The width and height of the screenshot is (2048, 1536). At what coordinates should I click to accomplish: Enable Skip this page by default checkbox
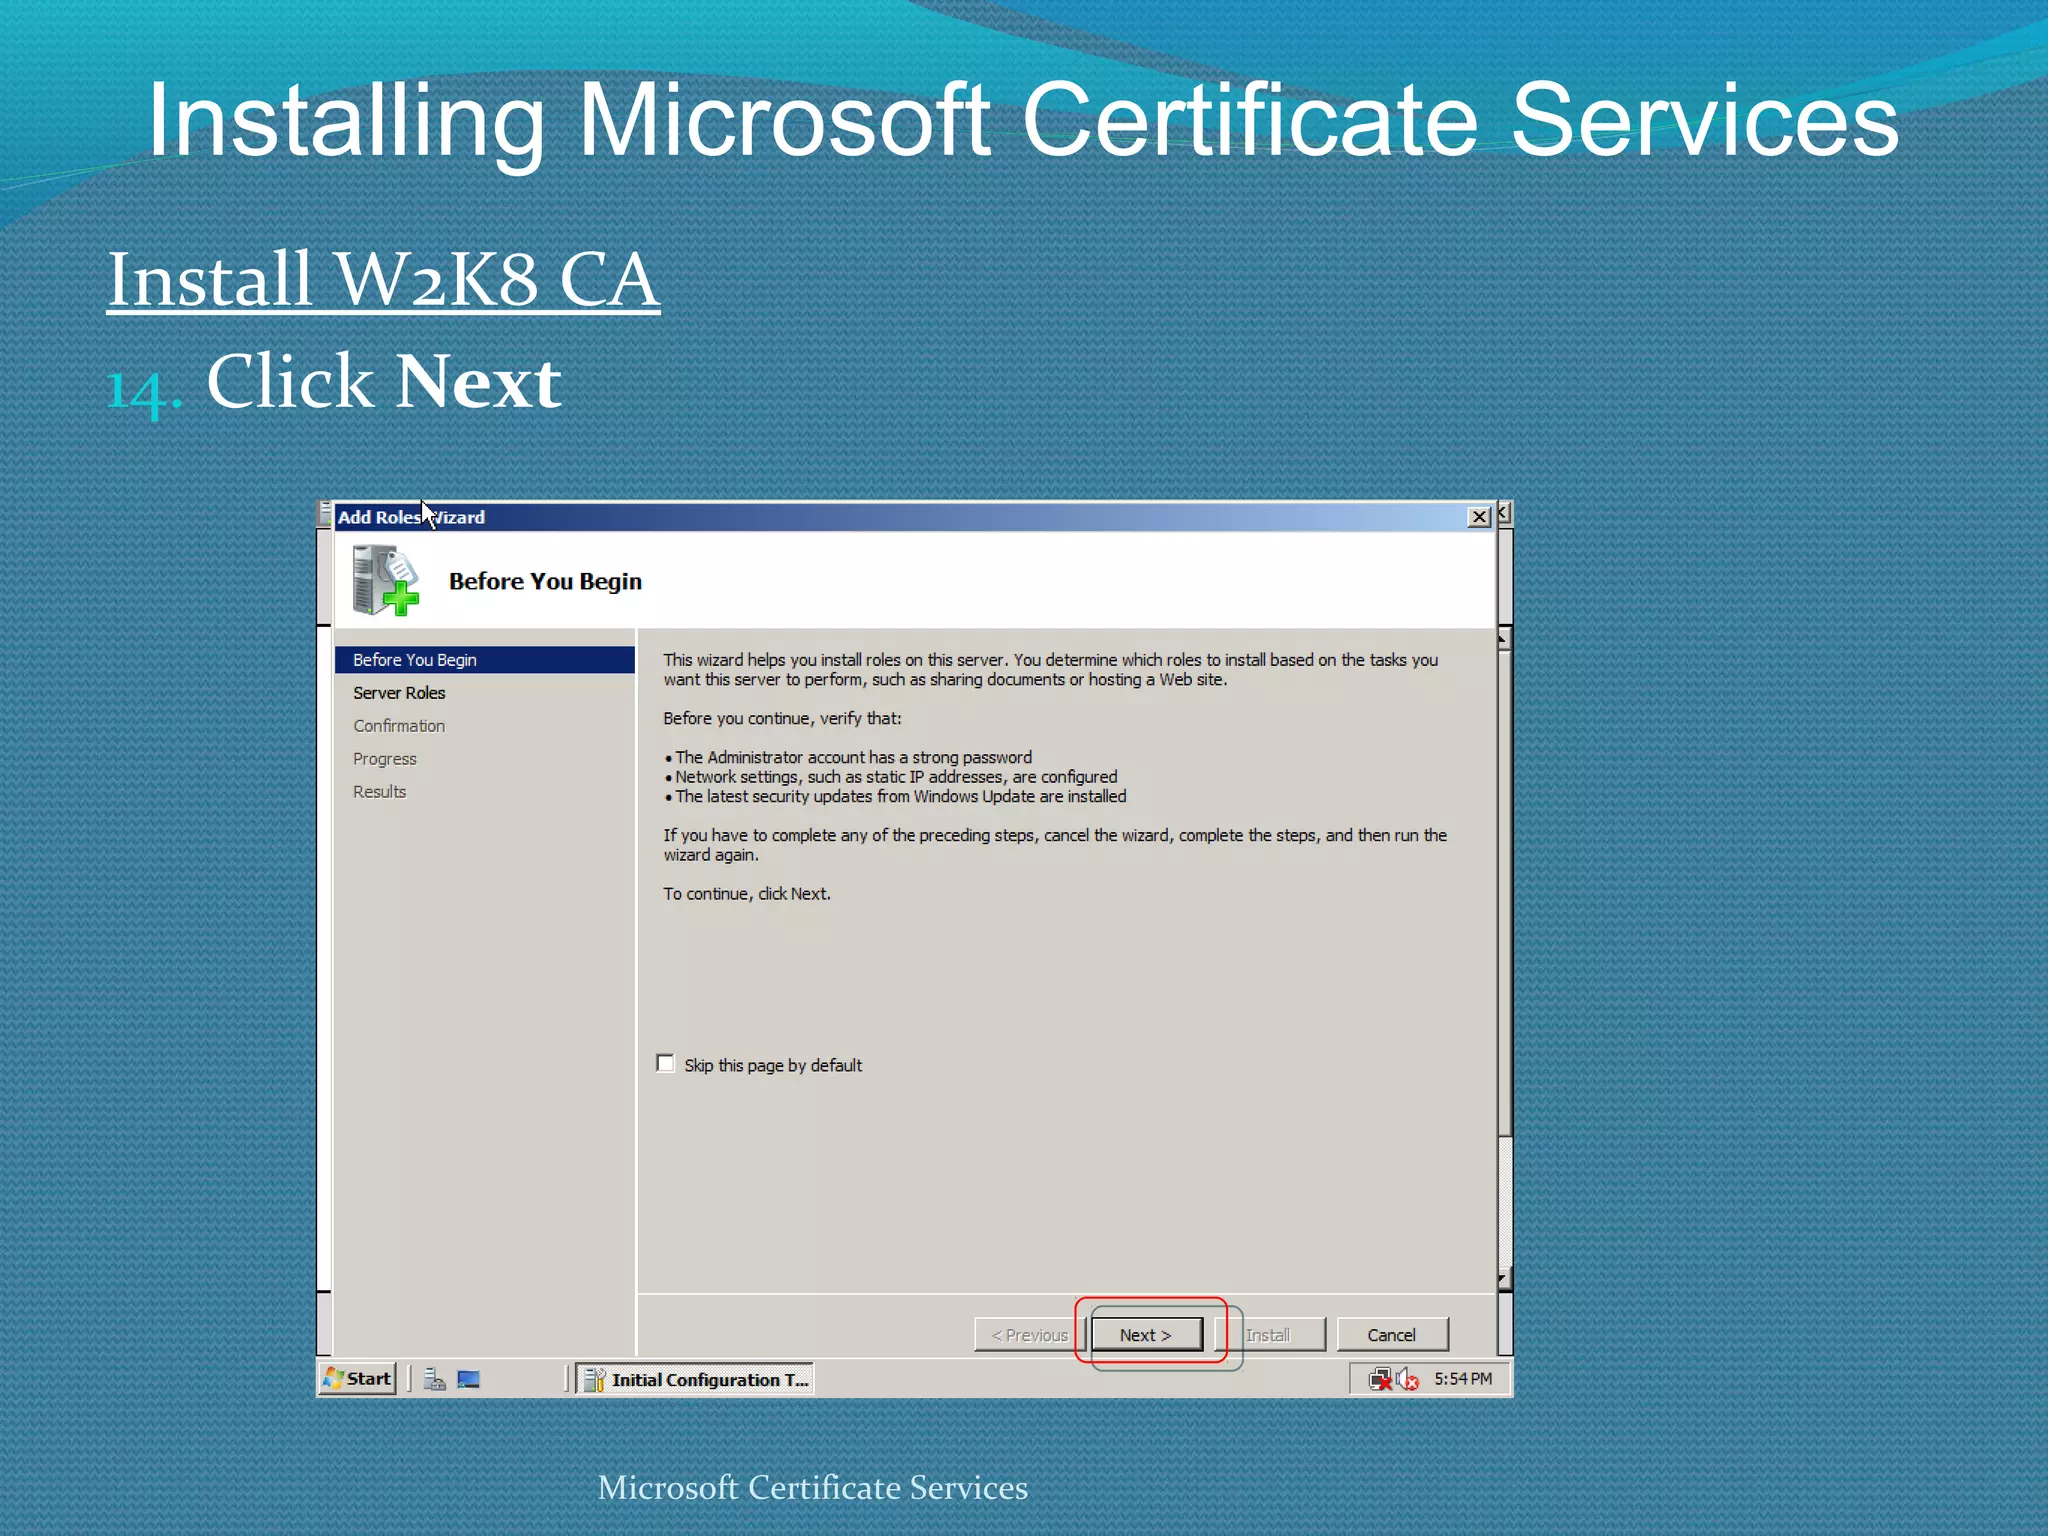(x=666, y=1063)
